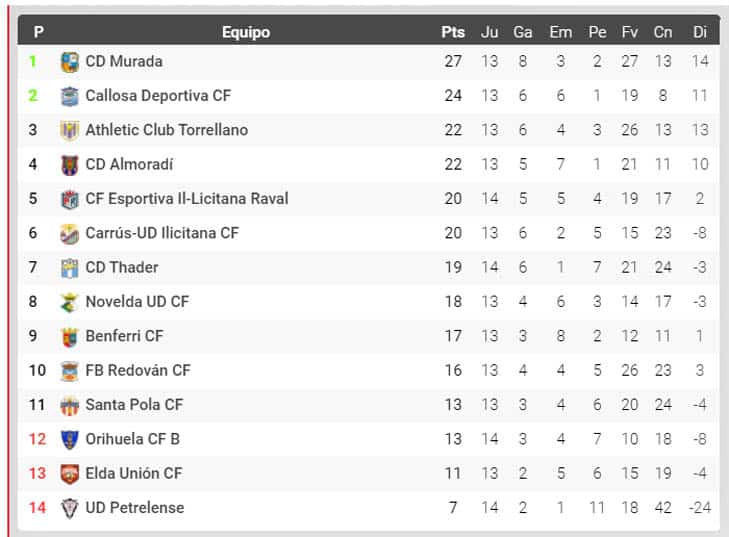Click the Santa Pola CF crest
The width and height of the screenshot is (729, 537).
tap(70, 405)
